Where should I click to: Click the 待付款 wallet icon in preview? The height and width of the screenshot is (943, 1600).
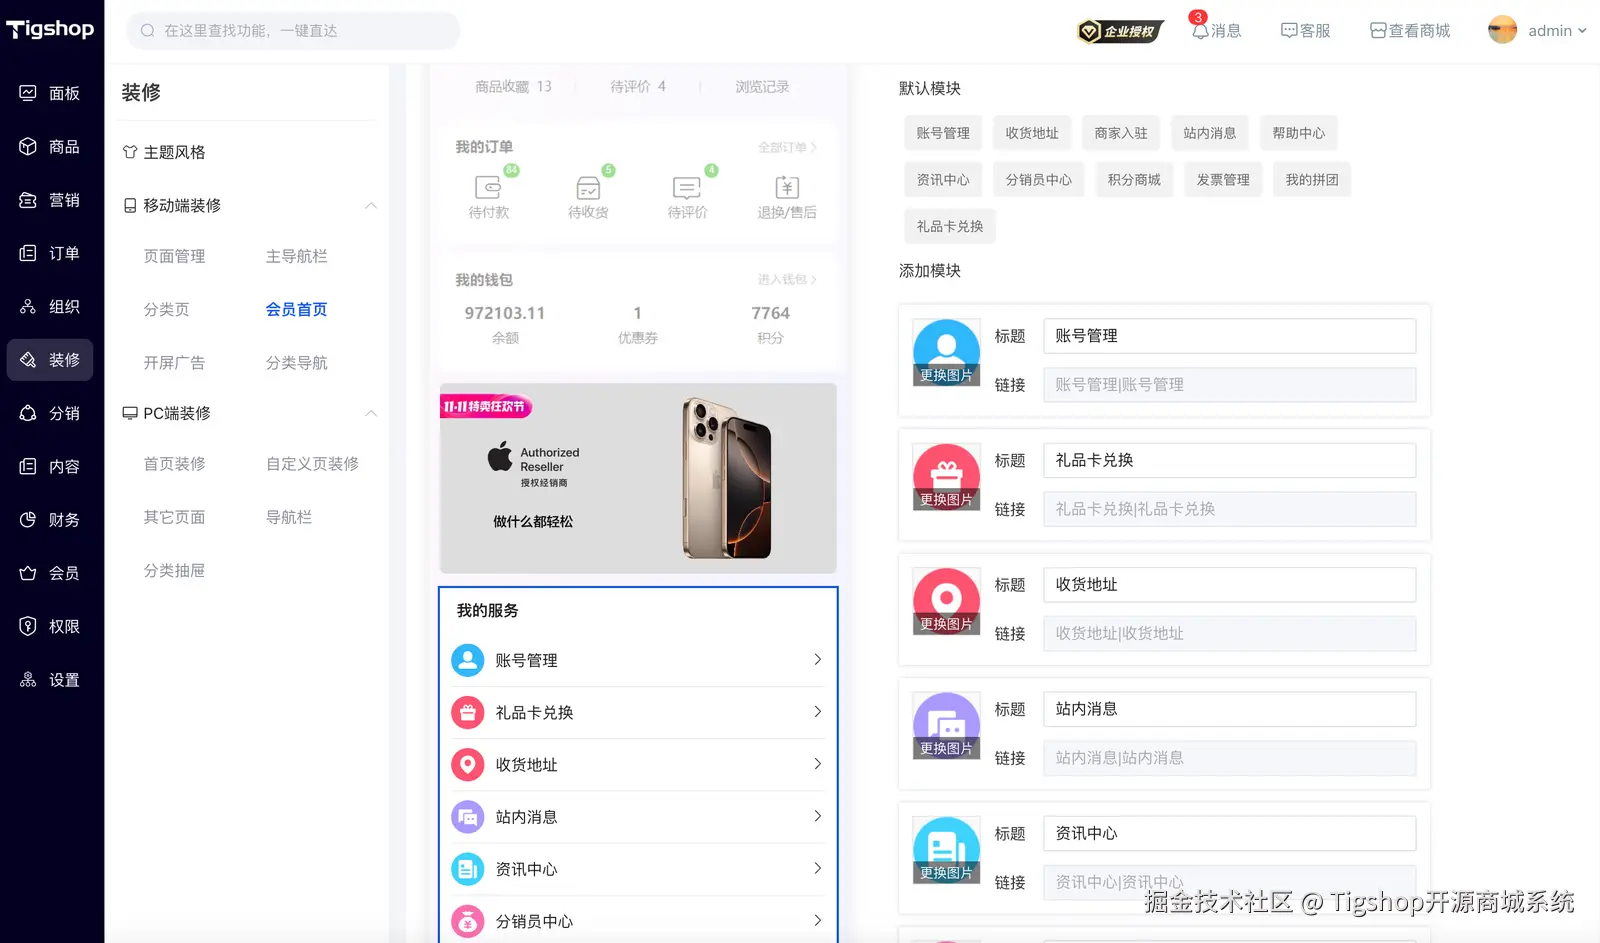coord(488,187)
